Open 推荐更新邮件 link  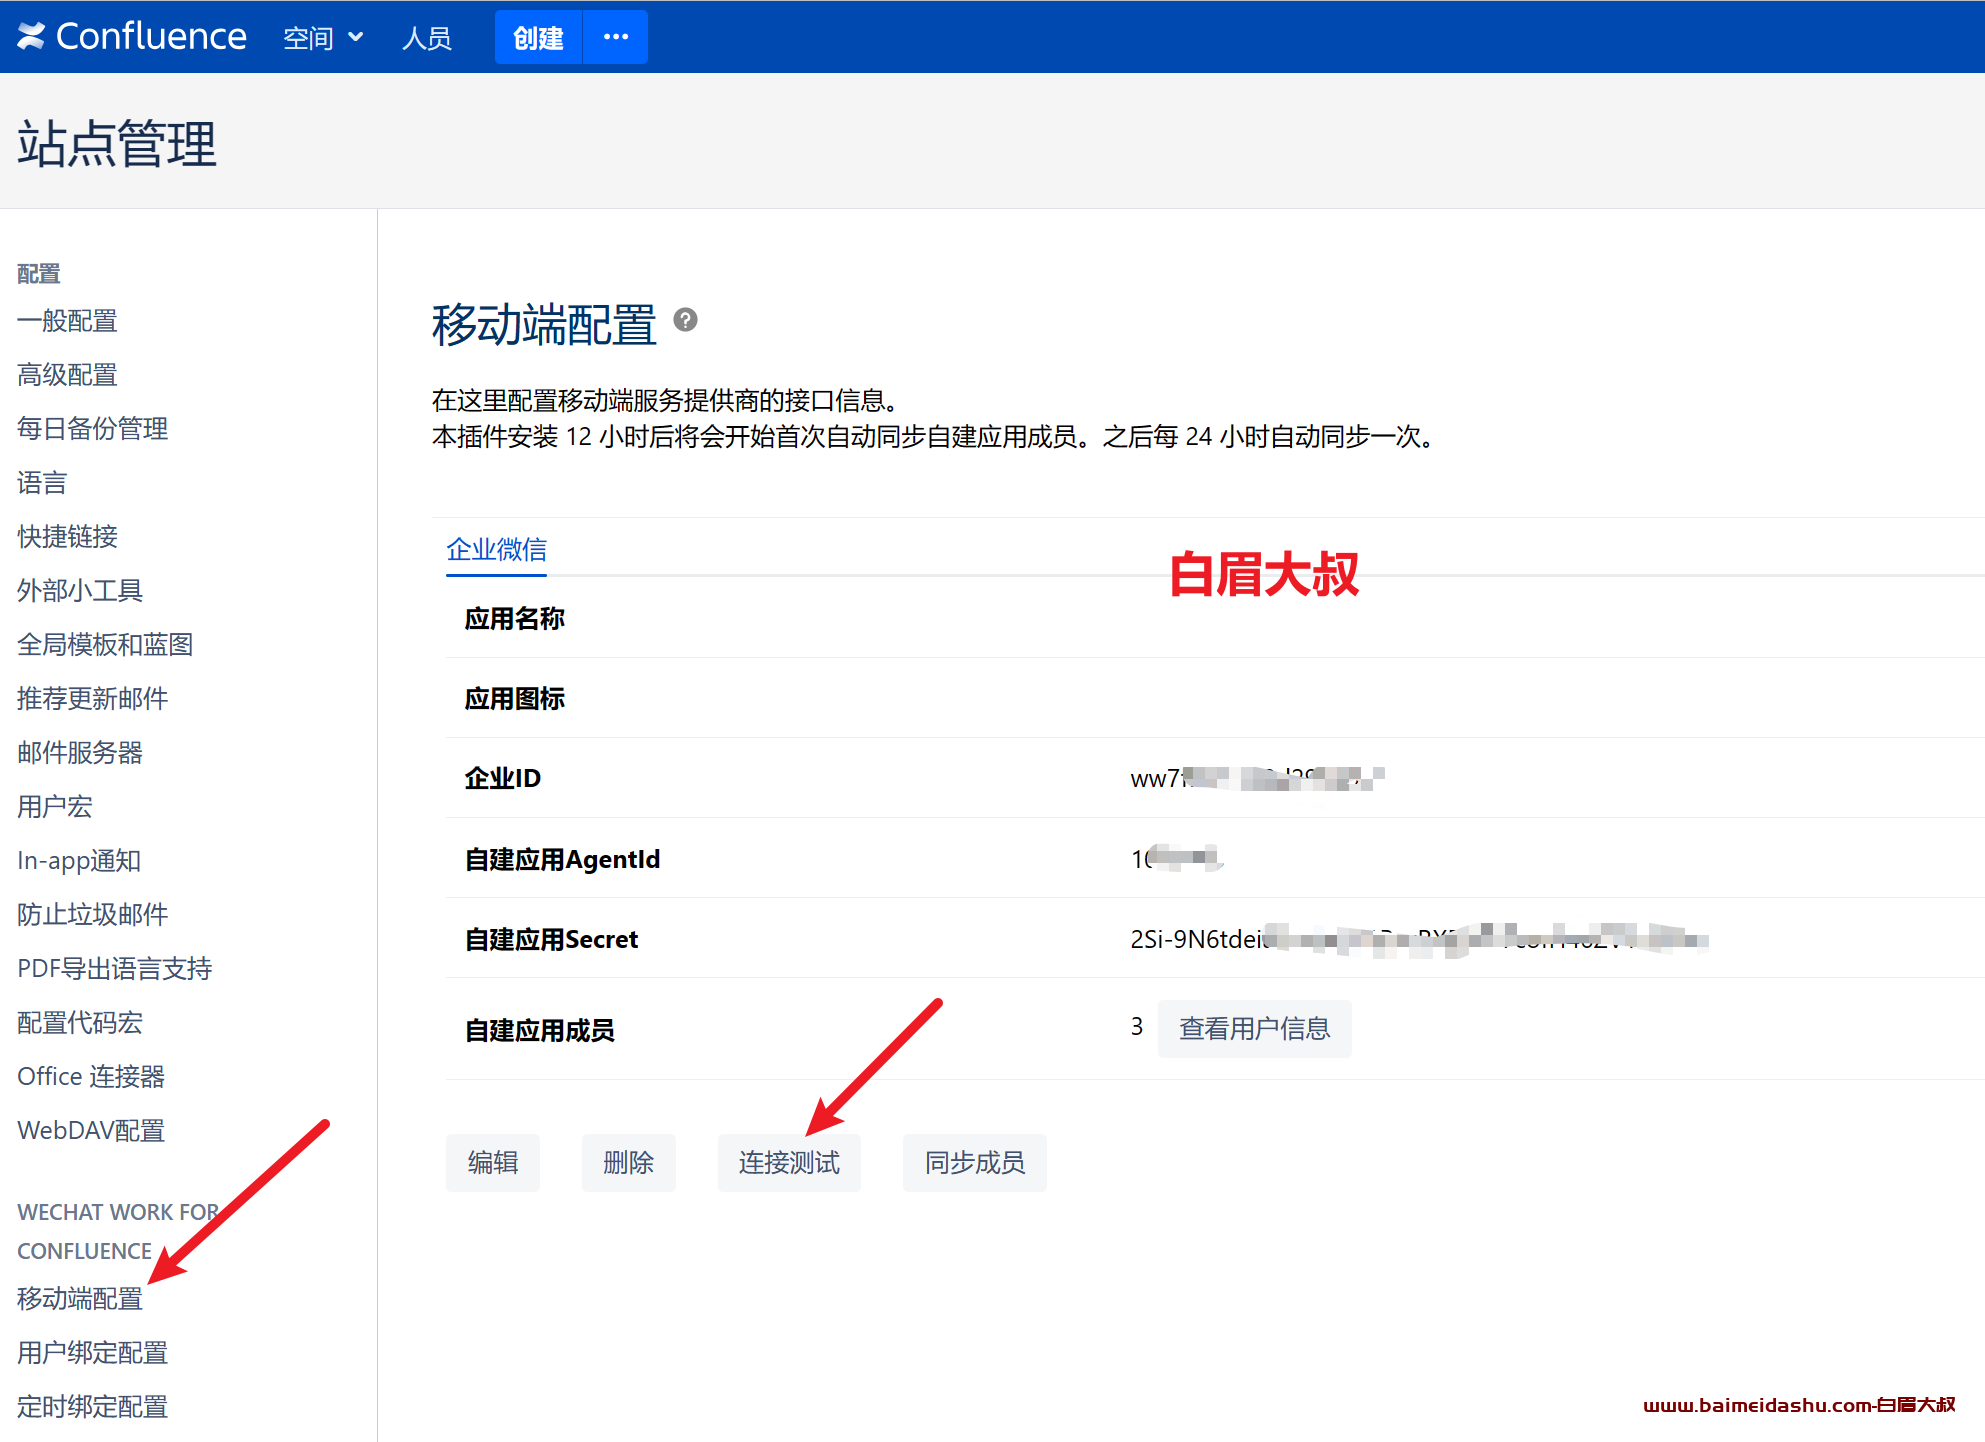click(92, 699)
